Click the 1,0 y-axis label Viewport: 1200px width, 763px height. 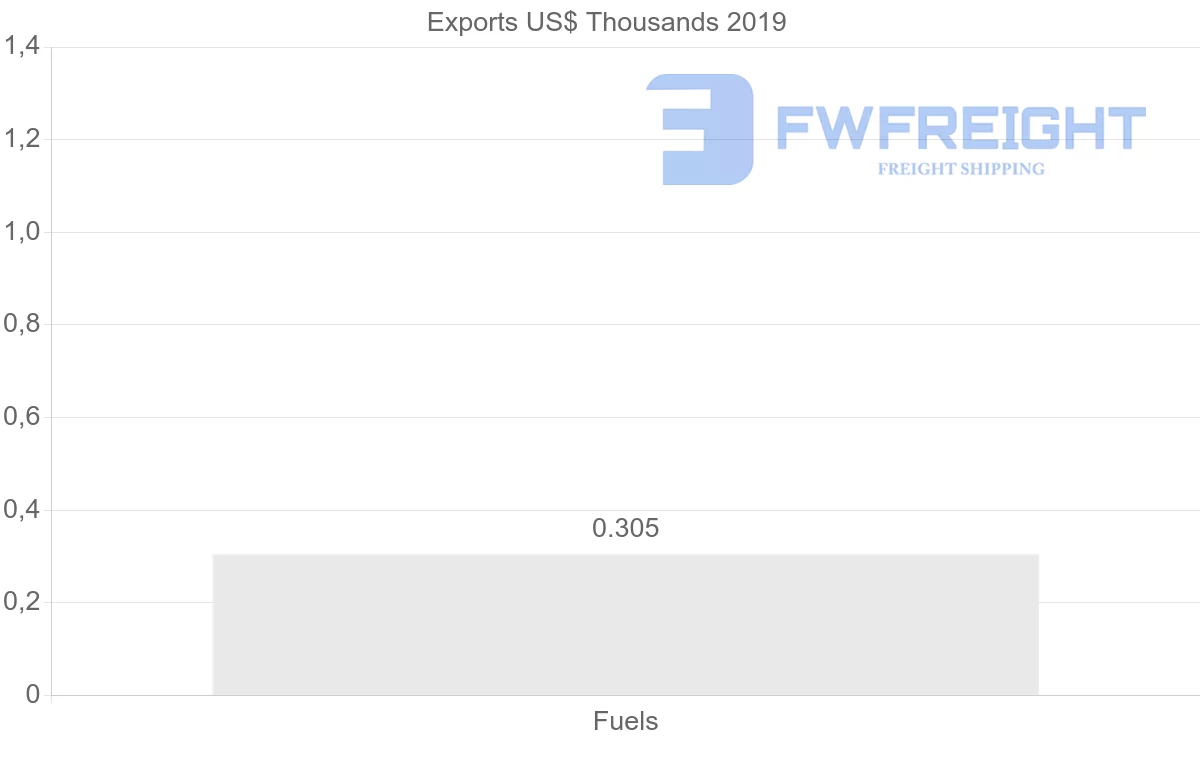[21, 232]
